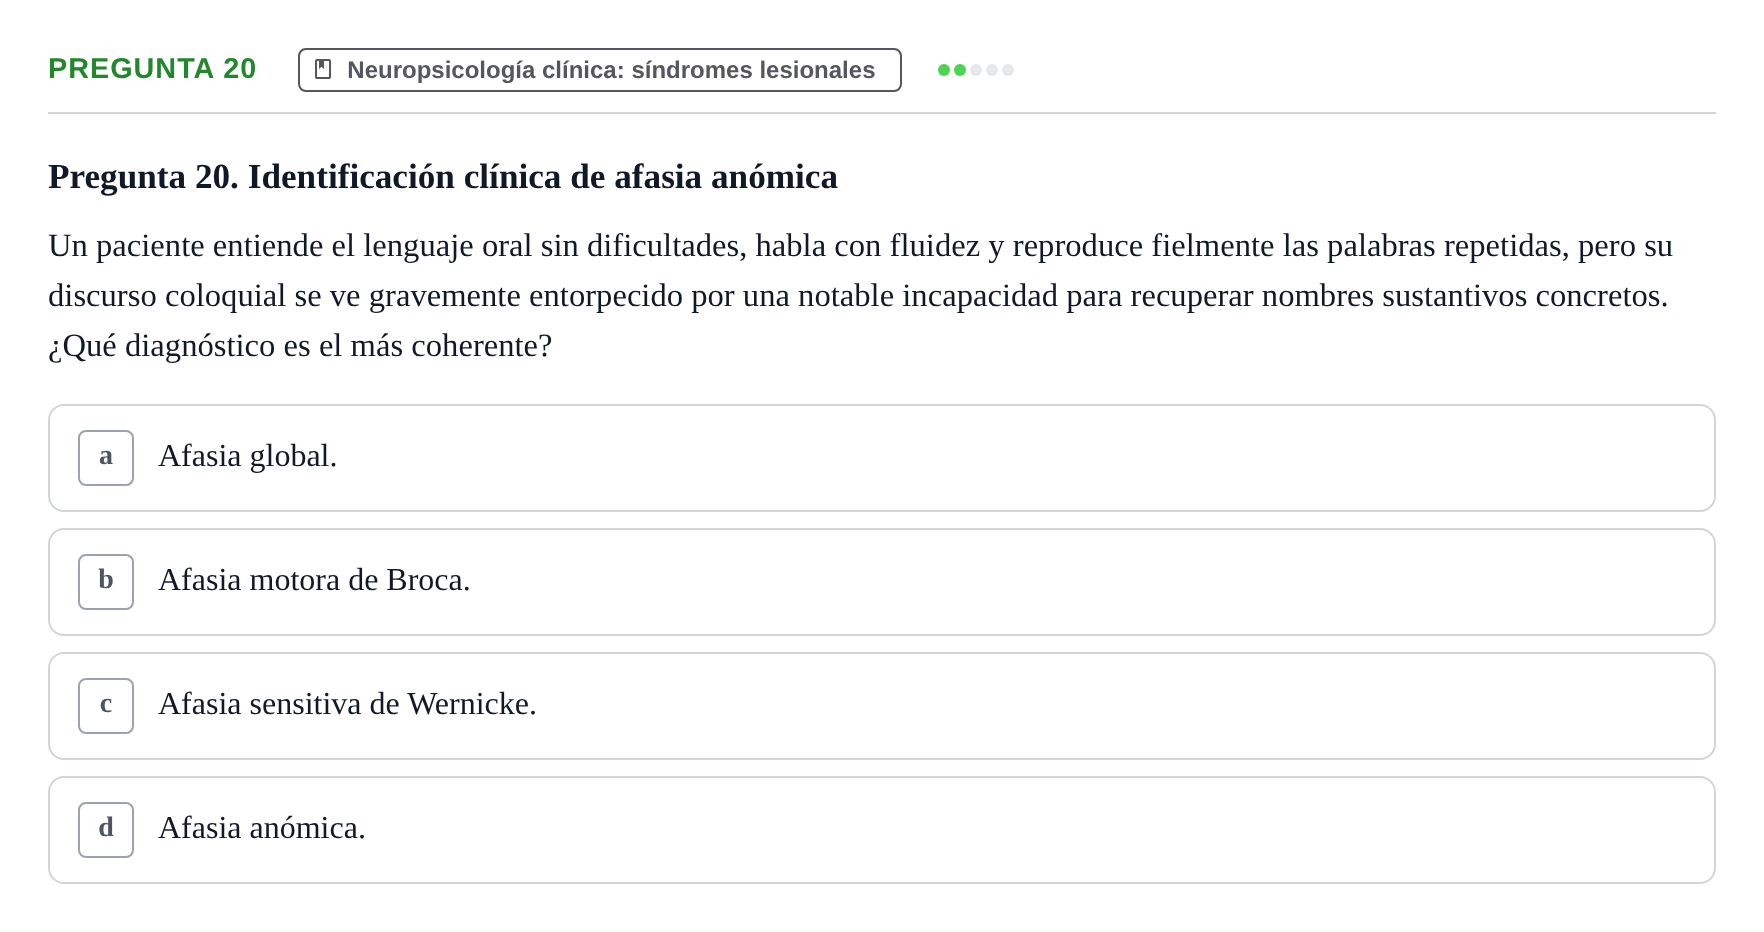Select the letter d option marker

(106, 830)
